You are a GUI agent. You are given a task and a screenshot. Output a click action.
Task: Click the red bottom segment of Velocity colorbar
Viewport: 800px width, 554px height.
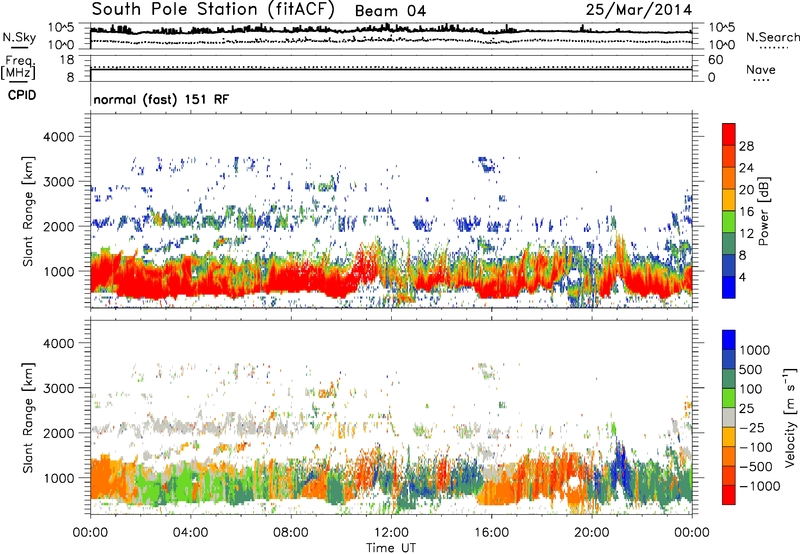click(729, 495)
